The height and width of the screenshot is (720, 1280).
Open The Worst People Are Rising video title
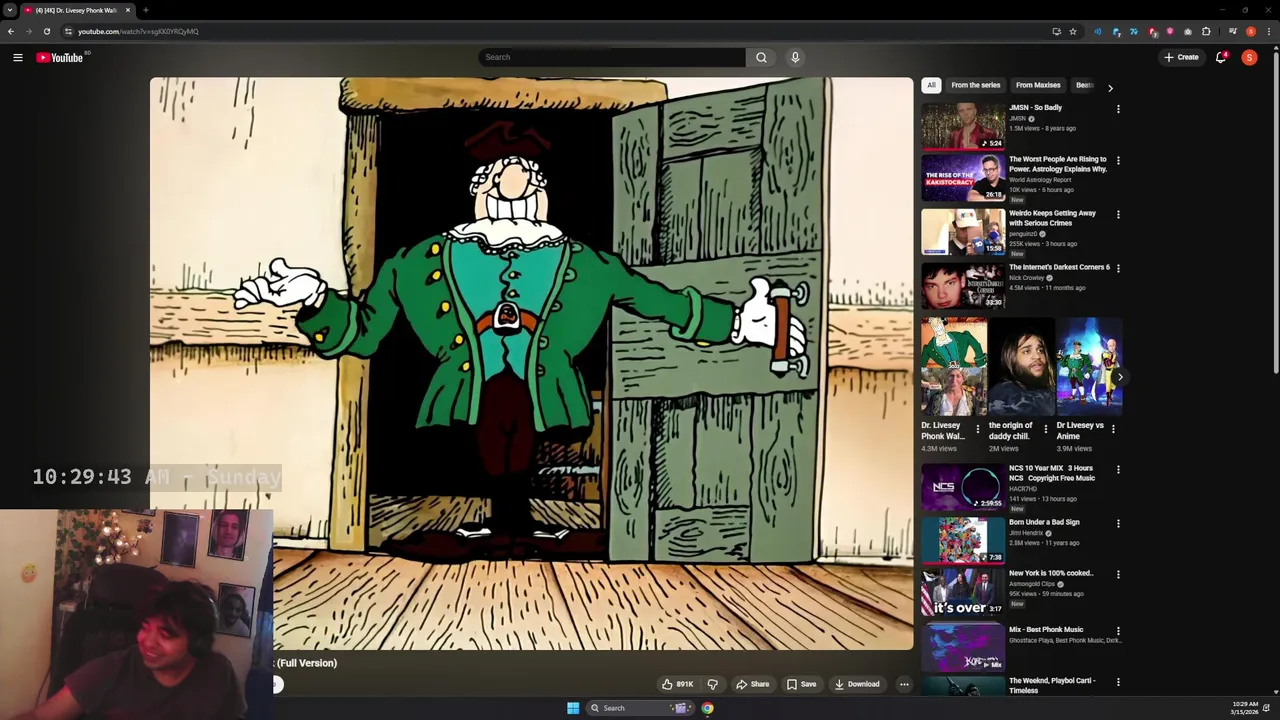coord(1058,164)
